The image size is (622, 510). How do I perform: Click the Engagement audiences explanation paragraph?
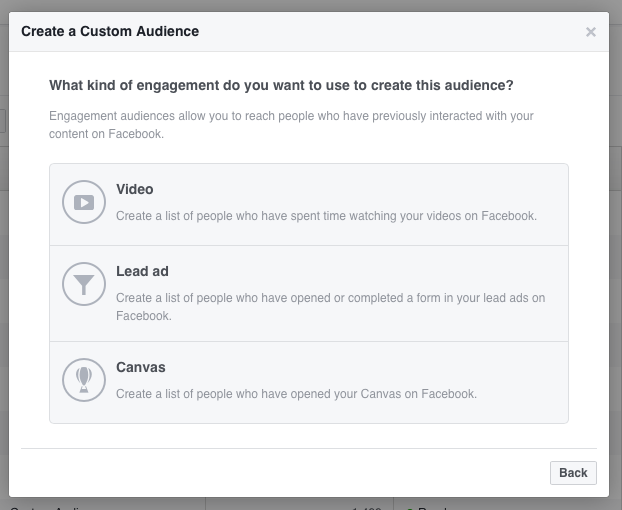(291, 125)
